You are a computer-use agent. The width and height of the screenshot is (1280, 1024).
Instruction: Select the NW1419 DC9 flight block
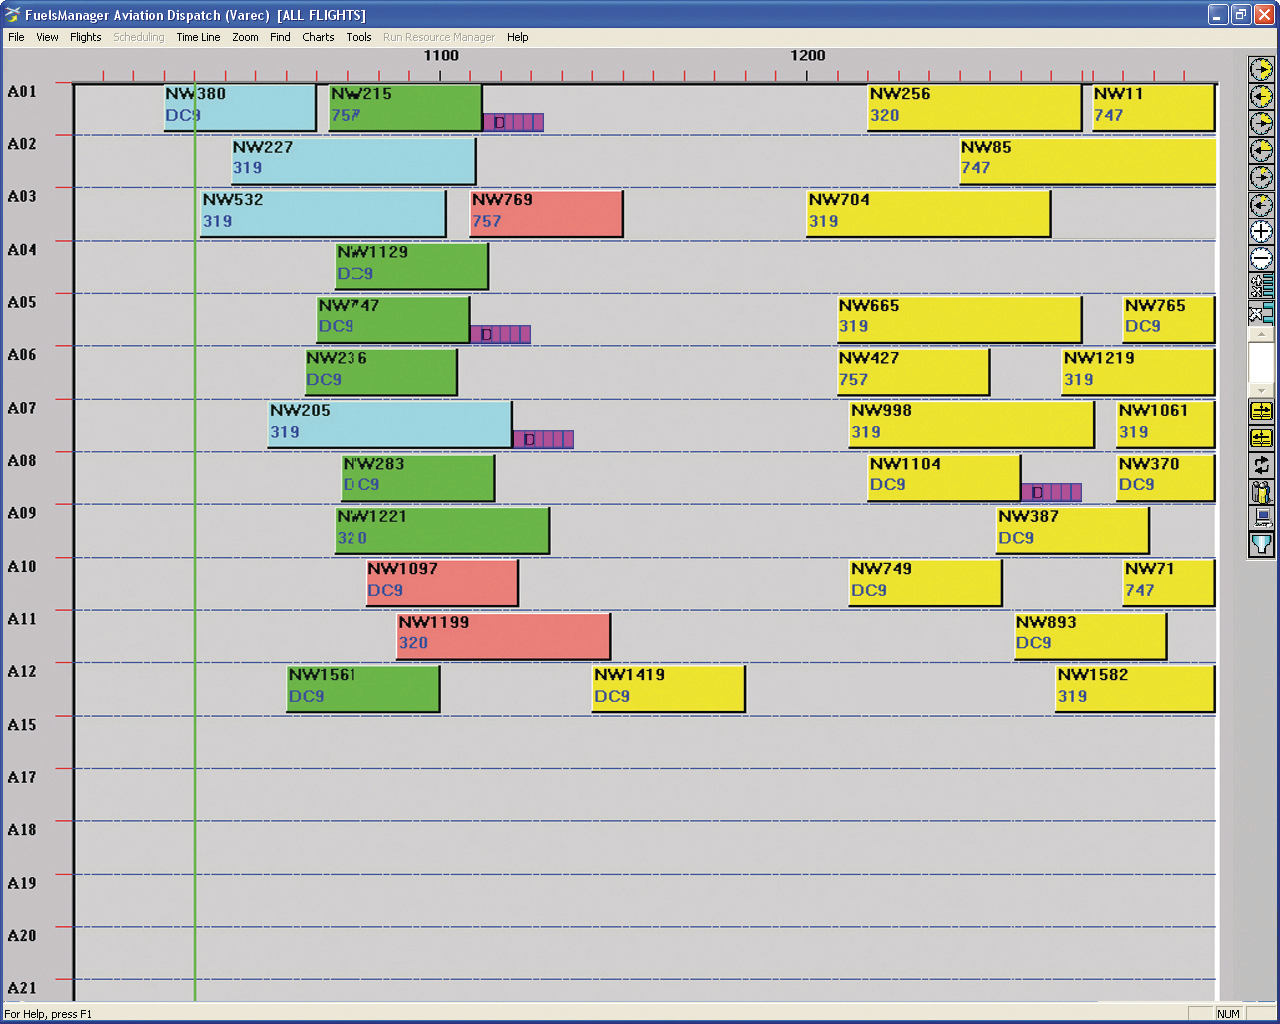[x=668, y=687]
